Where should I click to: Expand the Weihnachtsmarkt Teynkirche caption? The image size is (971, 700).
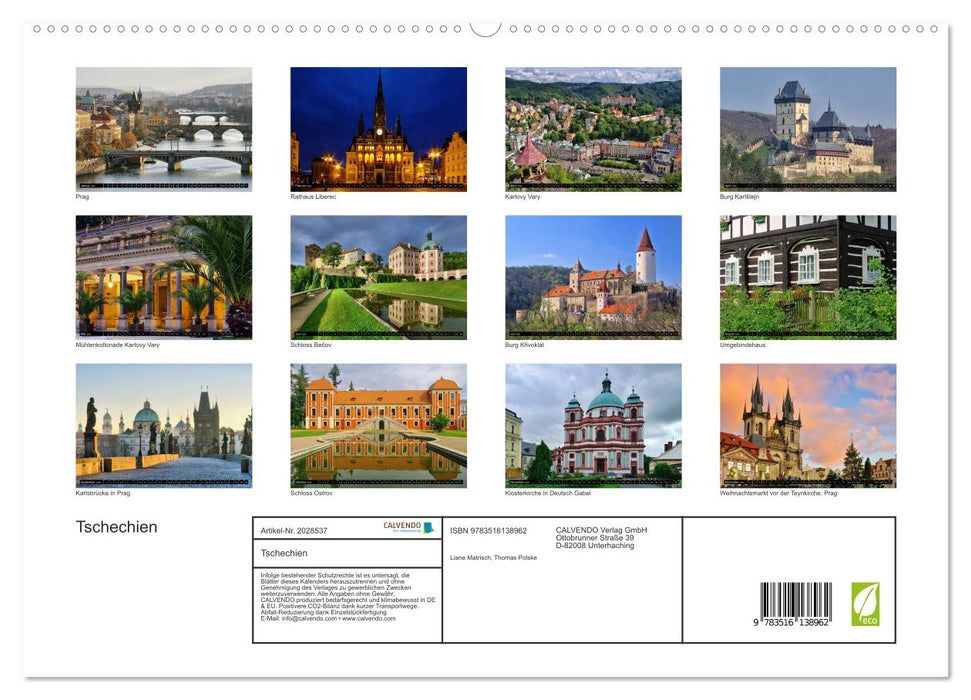(778, 492)
